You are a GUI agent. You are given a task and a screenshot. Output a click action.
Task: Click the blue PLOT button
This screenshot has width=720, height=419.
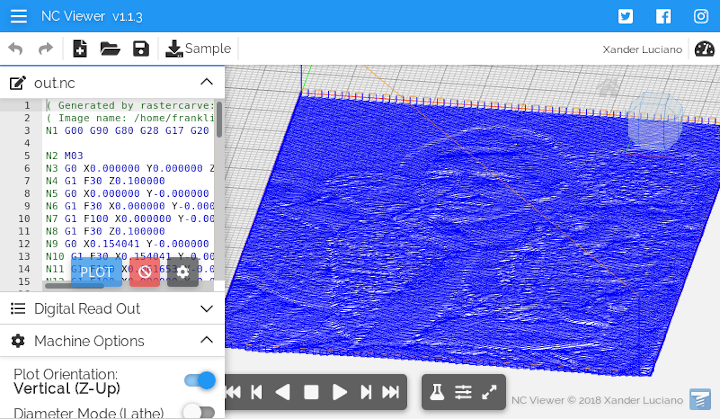coord(96,272)
